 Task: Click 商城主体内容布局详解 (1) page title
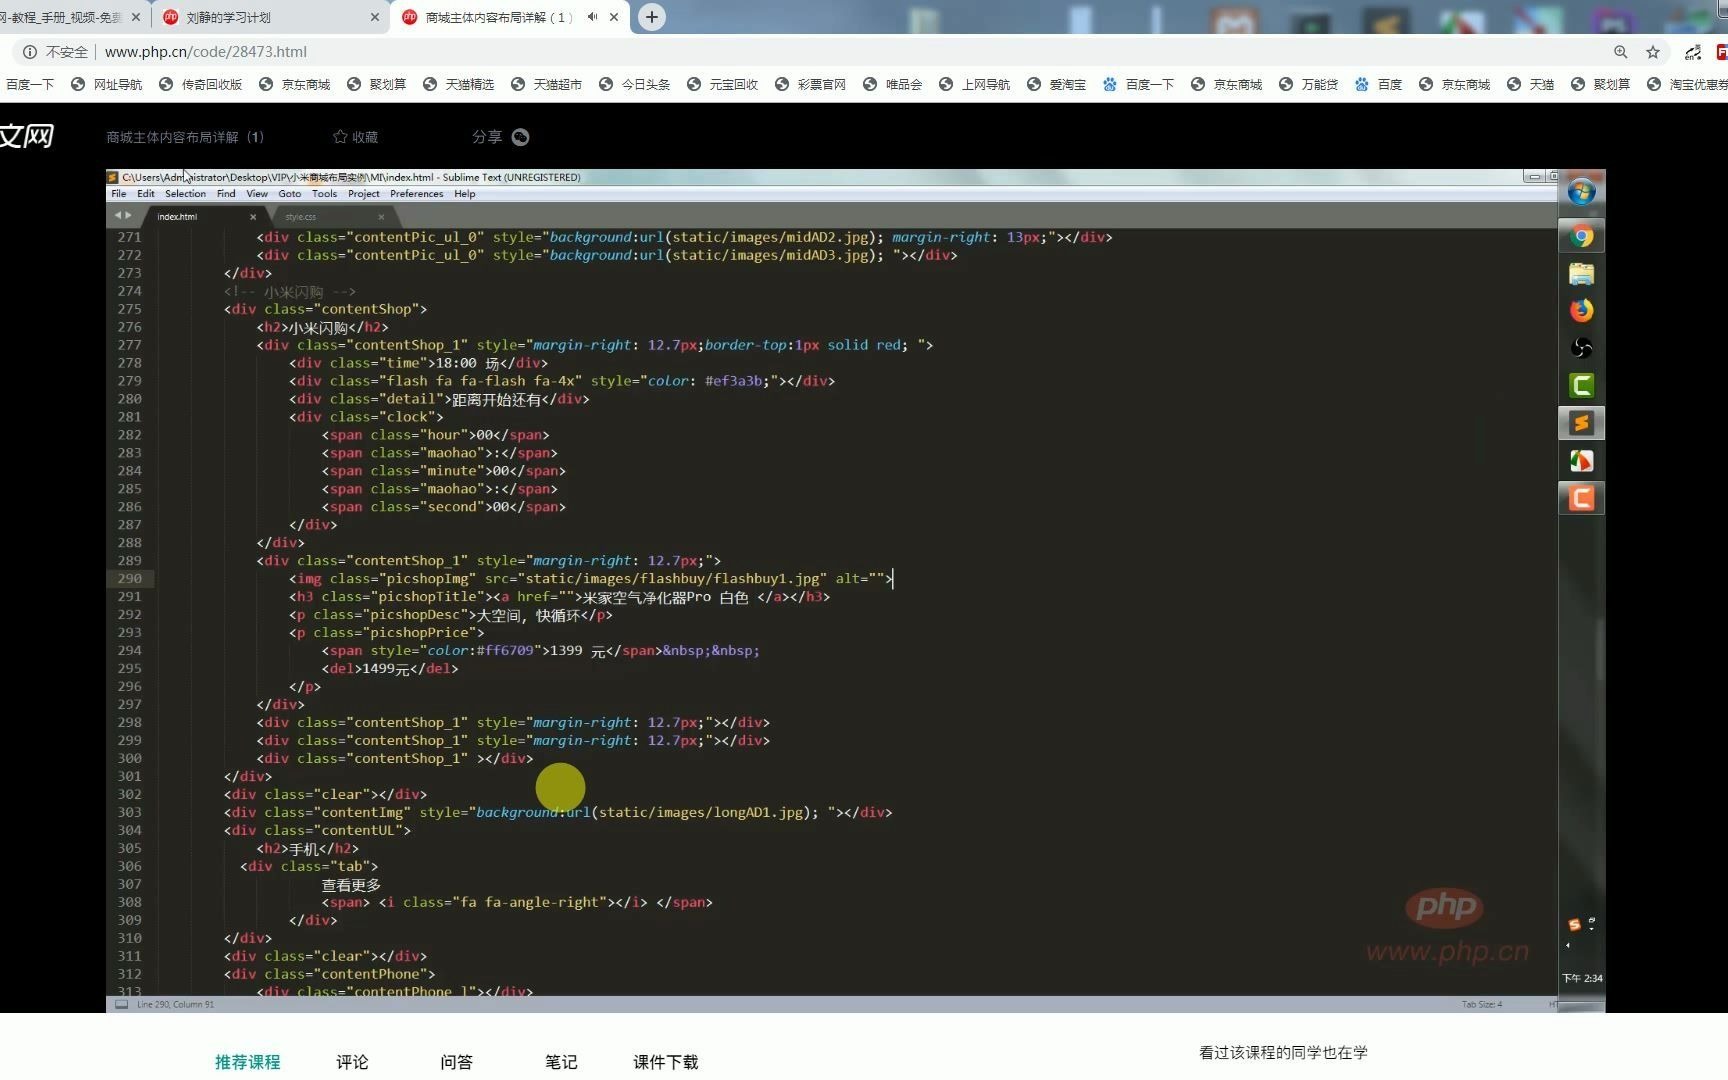pos(185,137)
